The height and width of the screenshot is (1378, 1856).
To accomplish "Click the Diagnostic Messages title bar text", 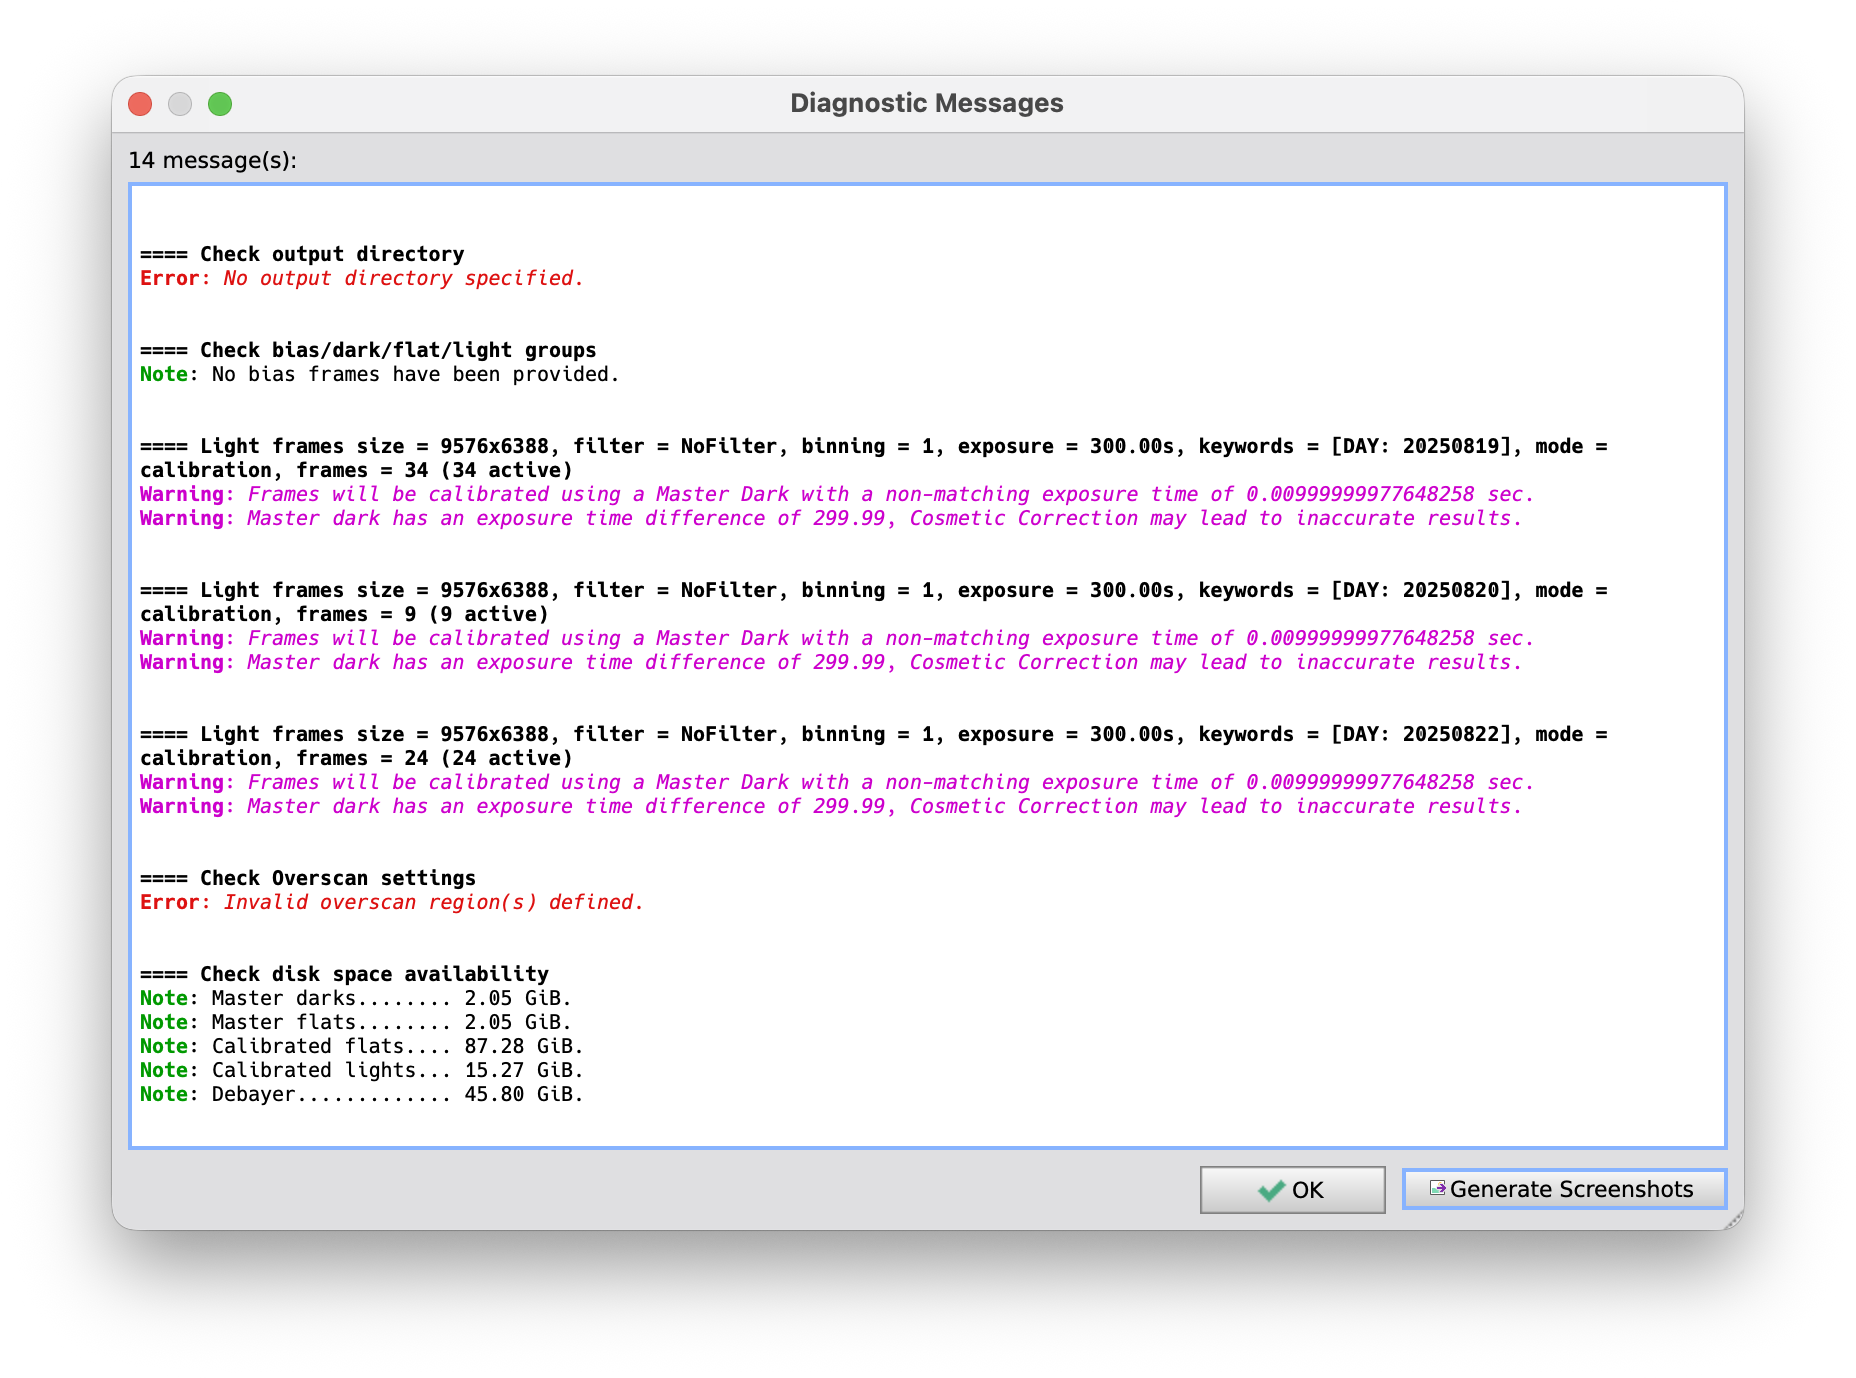I will coord(926,103).
